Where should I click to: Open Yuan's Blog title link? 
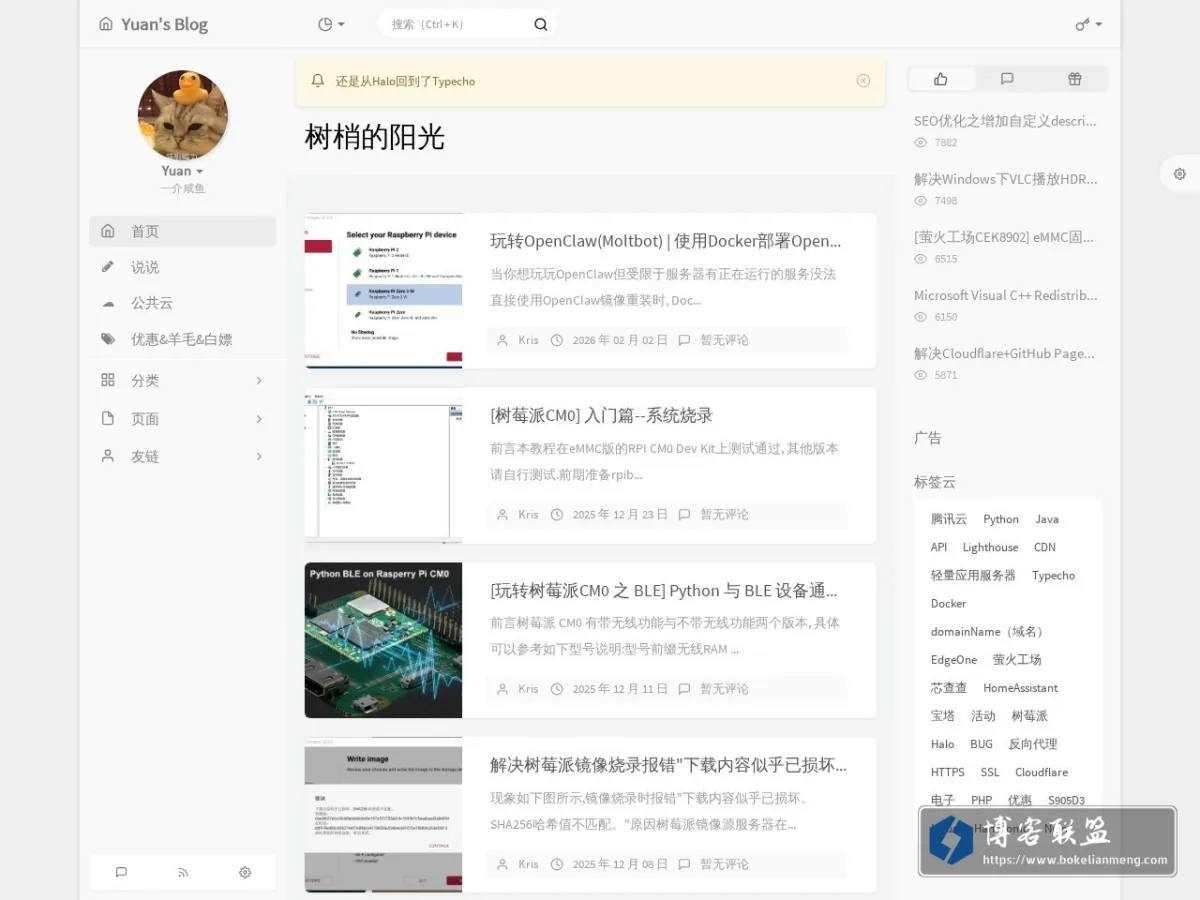point(164,24)
